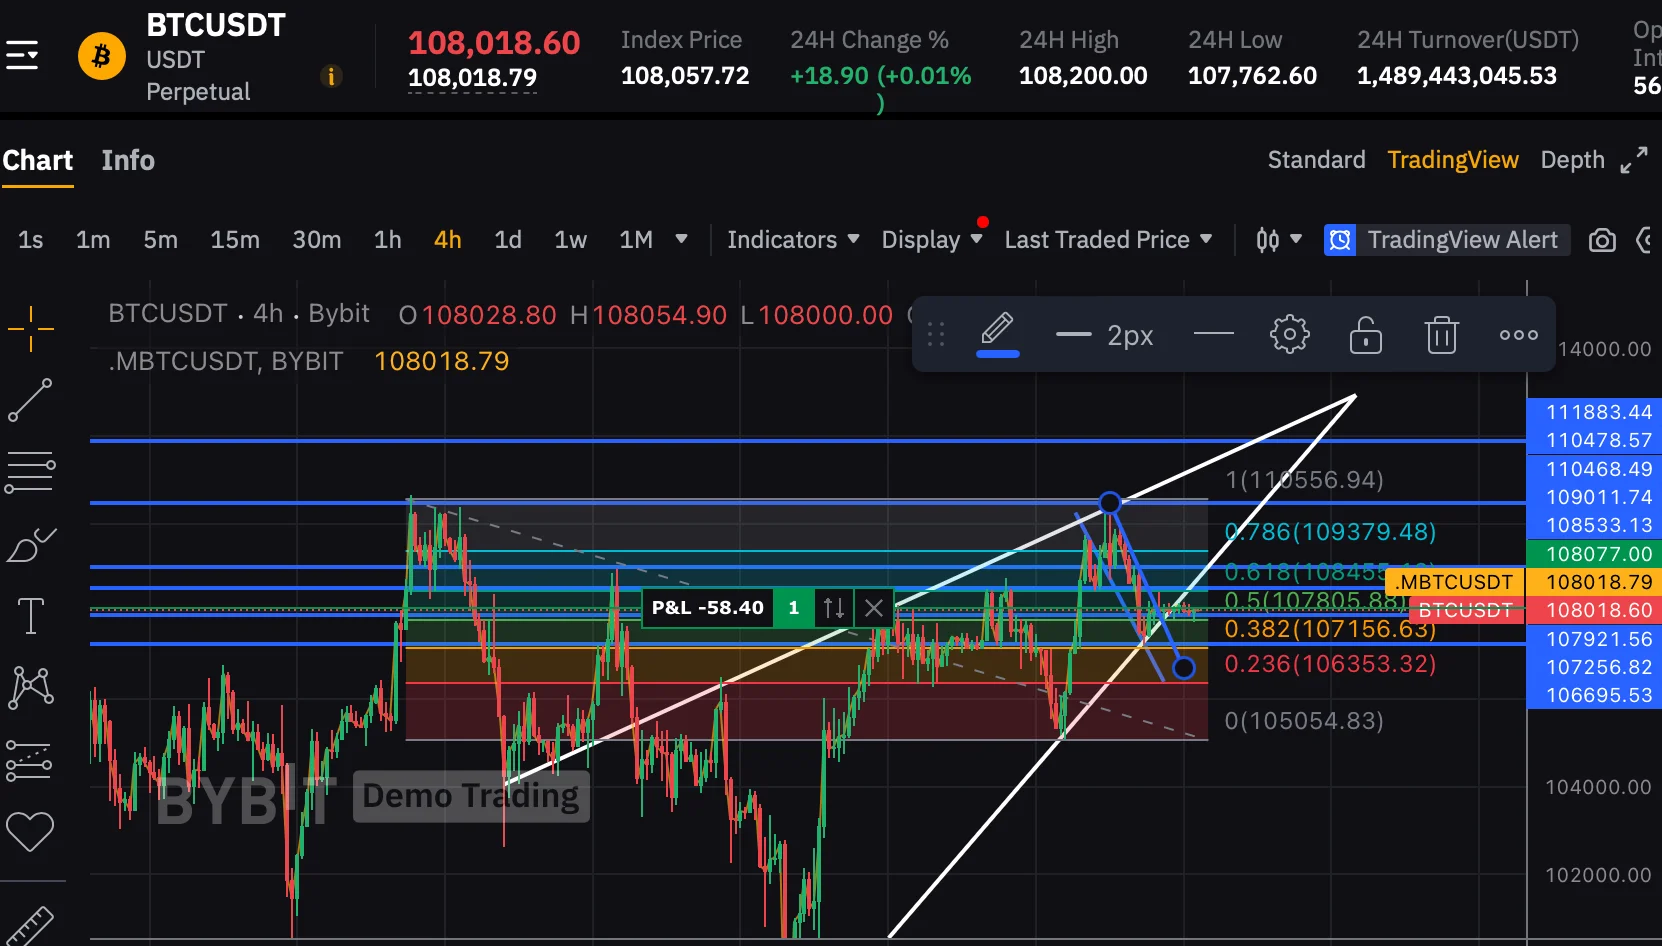1662x946 pixels.
Task: Open the line style selector
Action: [x=1214, y=334]
